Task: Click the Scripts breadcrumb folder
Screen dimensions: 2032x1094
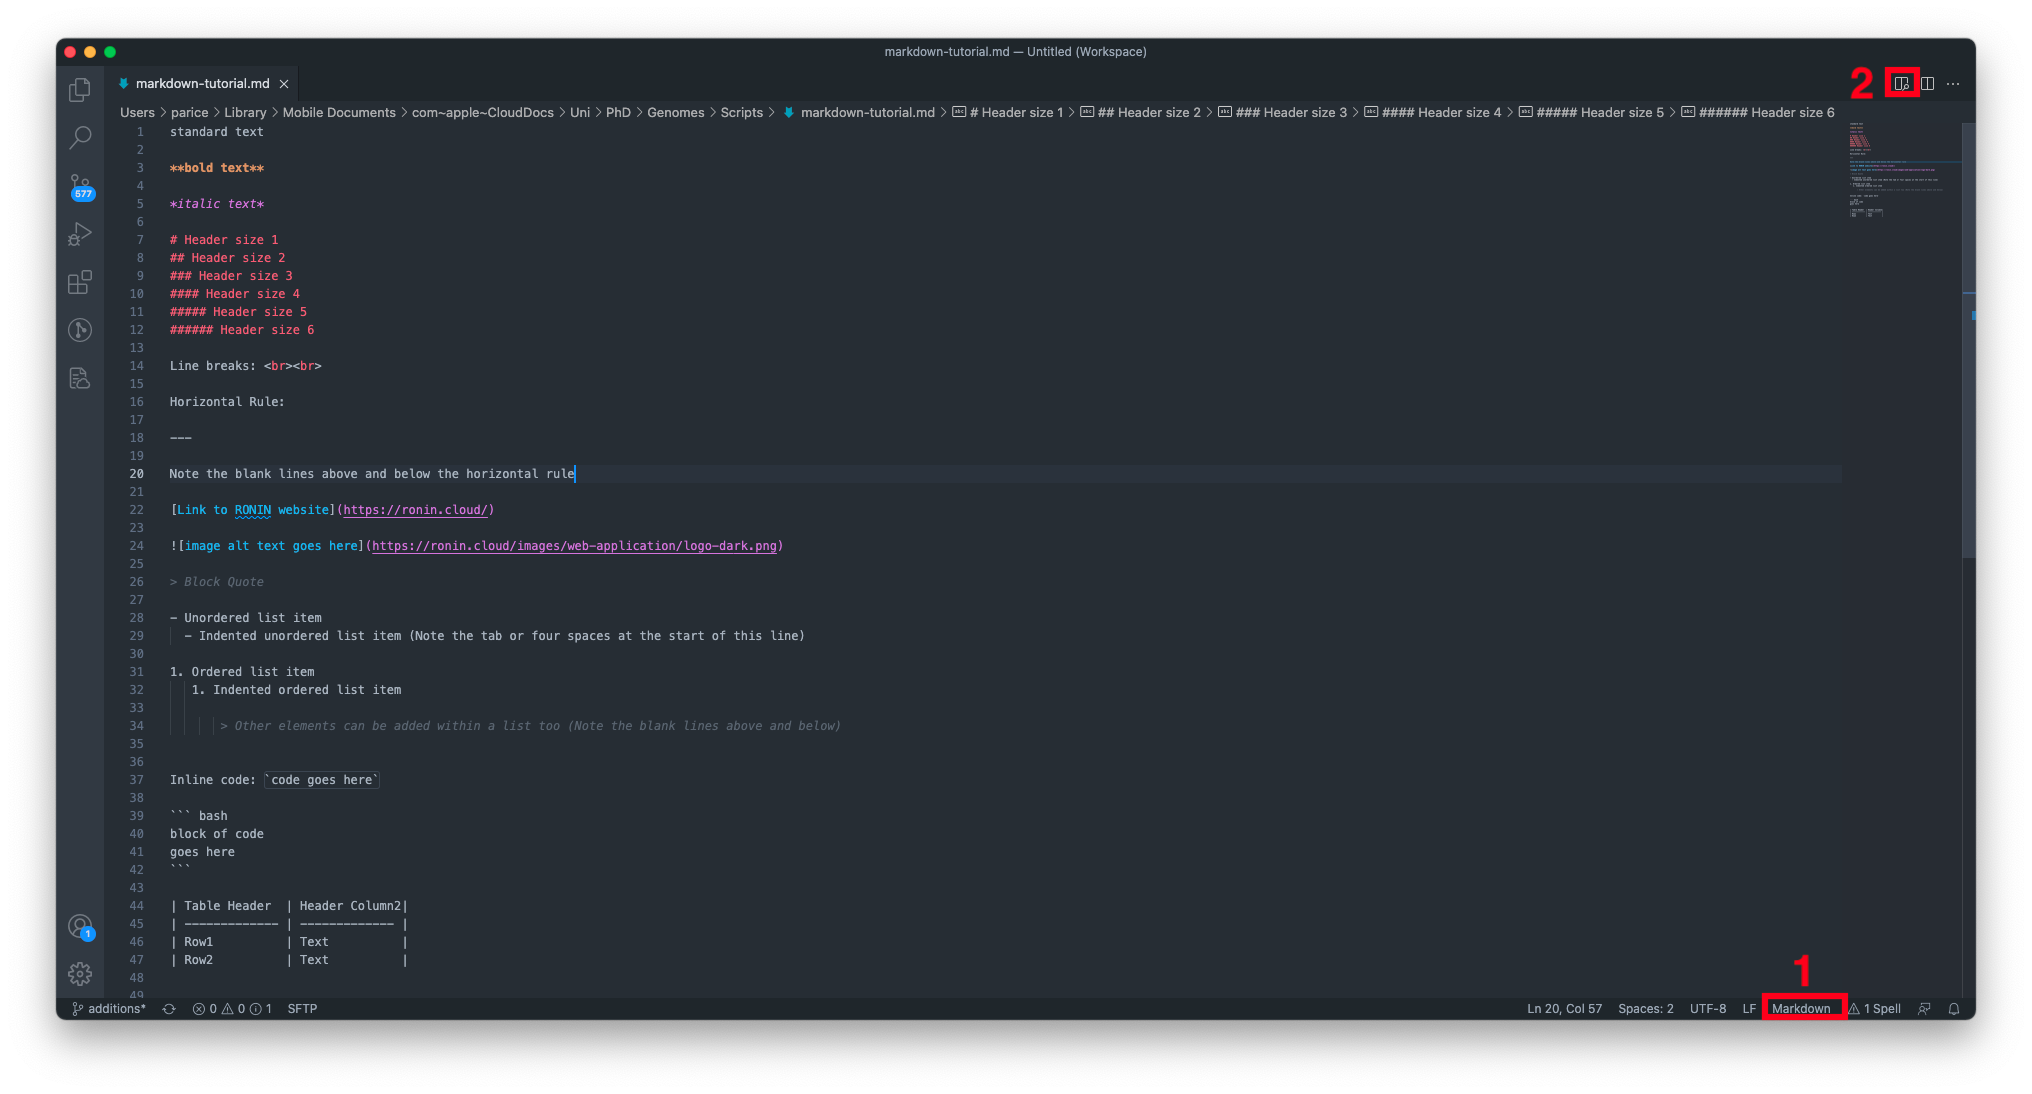Action: tap(741, 112)
